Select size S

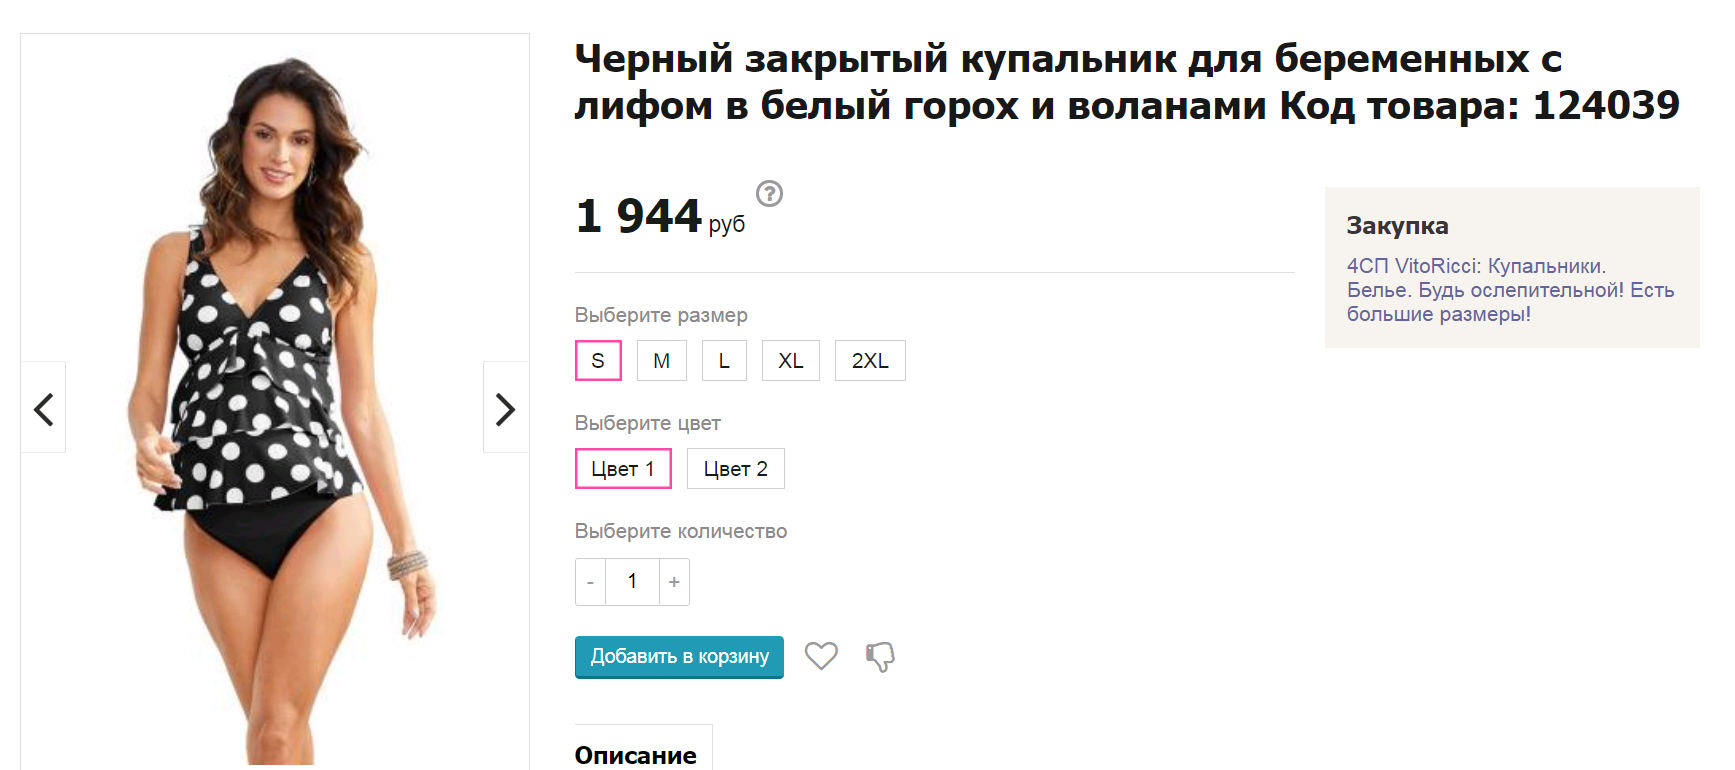(598, 361)
